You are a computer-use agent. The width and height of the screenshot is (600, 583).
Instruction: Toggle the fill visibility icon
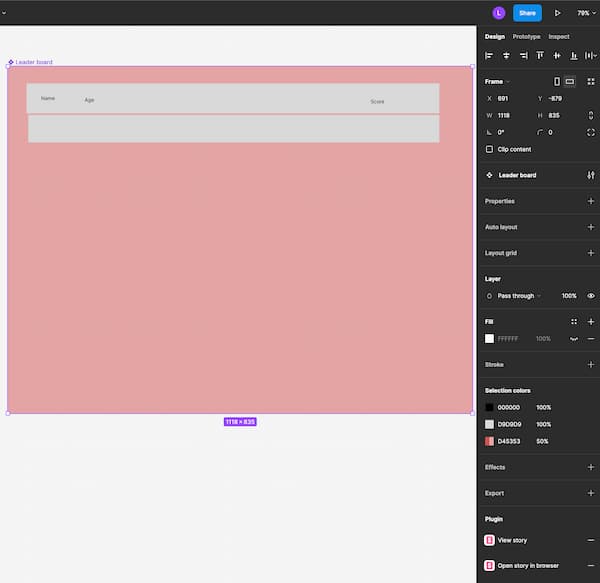tap(574, 339)
